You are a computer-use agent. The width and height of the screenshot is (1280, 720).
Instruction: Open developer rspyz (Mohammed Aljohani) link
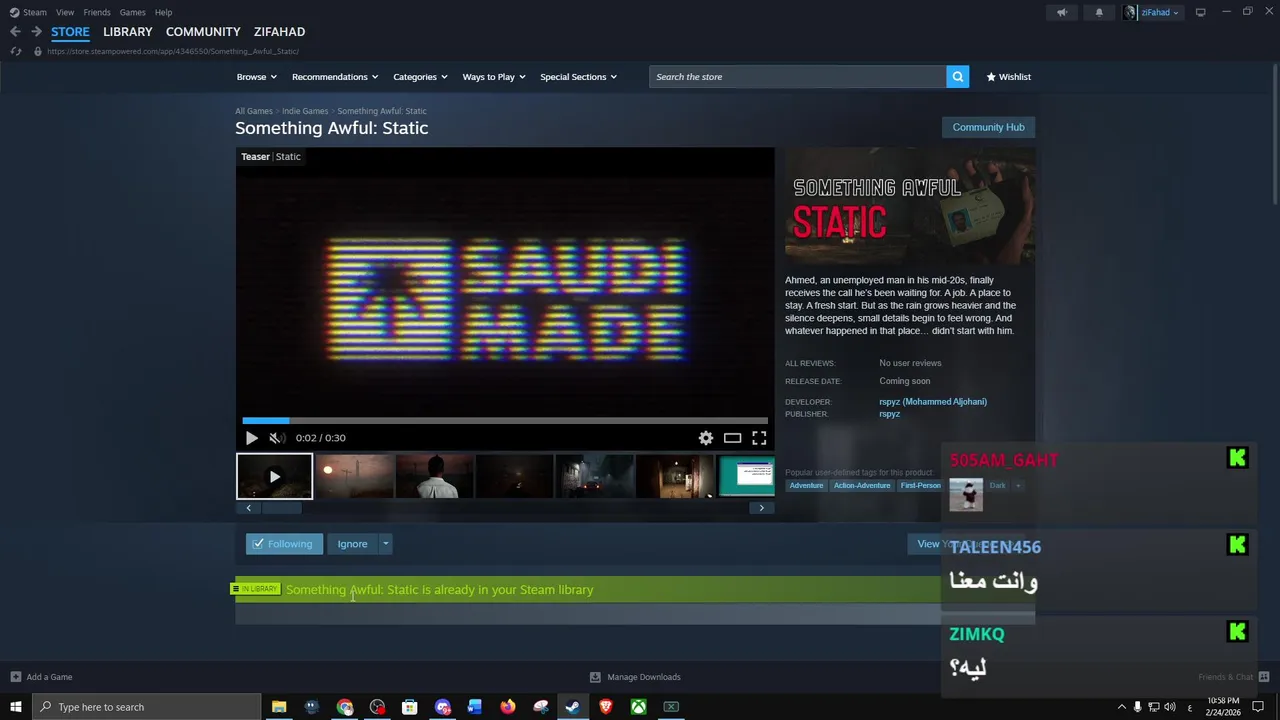click(933, 402)
